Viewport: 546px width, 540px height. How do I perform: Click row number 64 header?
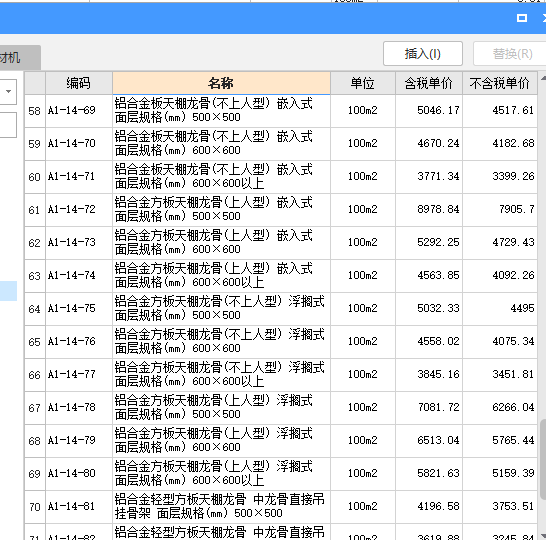(35, 309)
